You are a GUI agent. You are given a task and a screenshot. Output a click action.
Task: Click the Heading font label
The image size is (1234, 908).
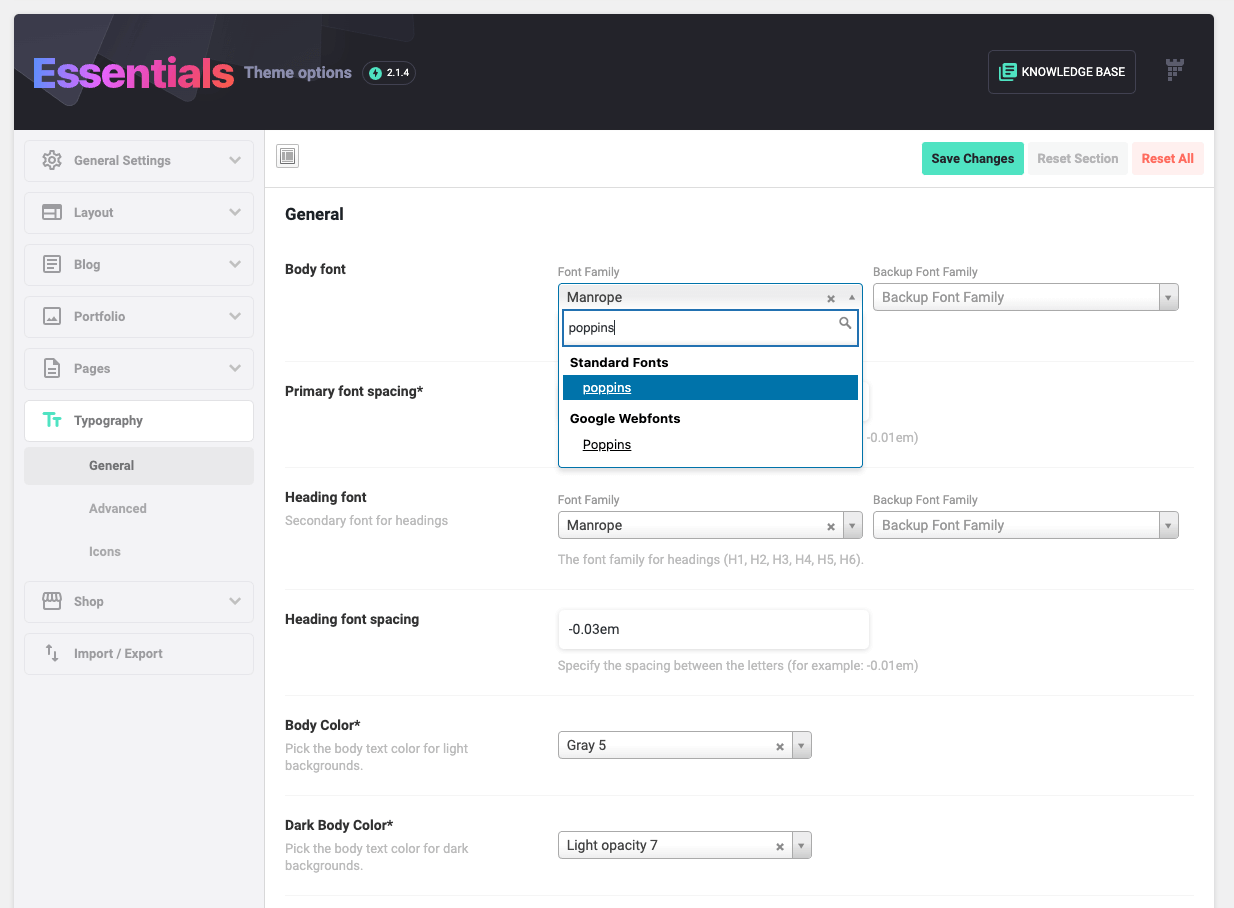pos(326,497)
